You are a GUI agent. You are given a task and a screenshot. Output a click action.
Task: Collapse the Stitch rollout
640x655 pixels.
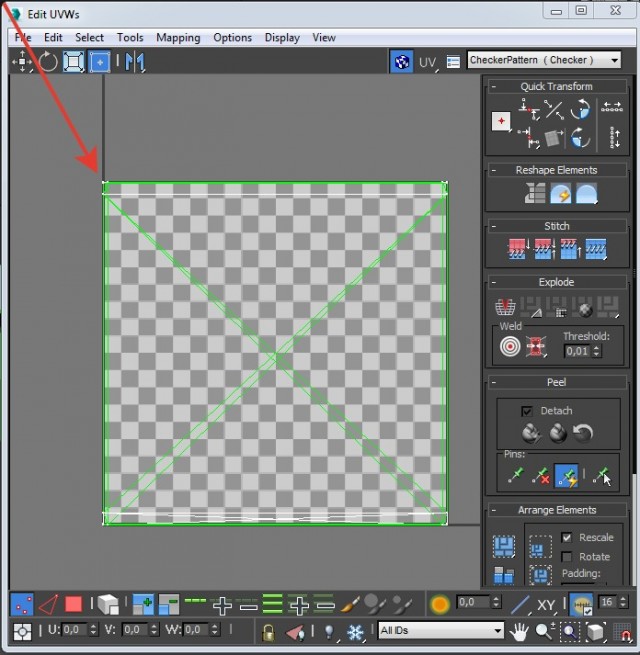click(494, 226)
